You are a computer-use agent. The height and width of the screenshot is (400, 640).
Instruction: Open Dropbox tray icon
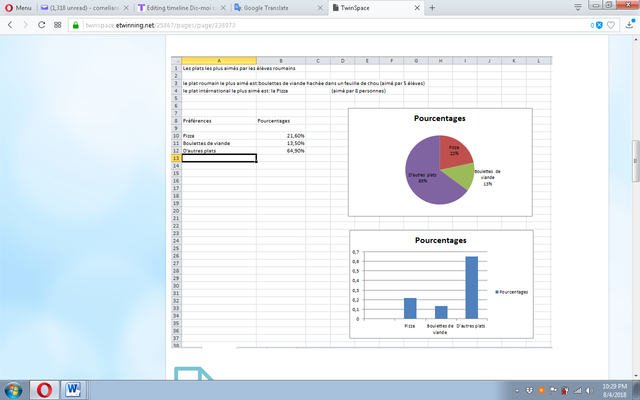click(x=529, y=391)
